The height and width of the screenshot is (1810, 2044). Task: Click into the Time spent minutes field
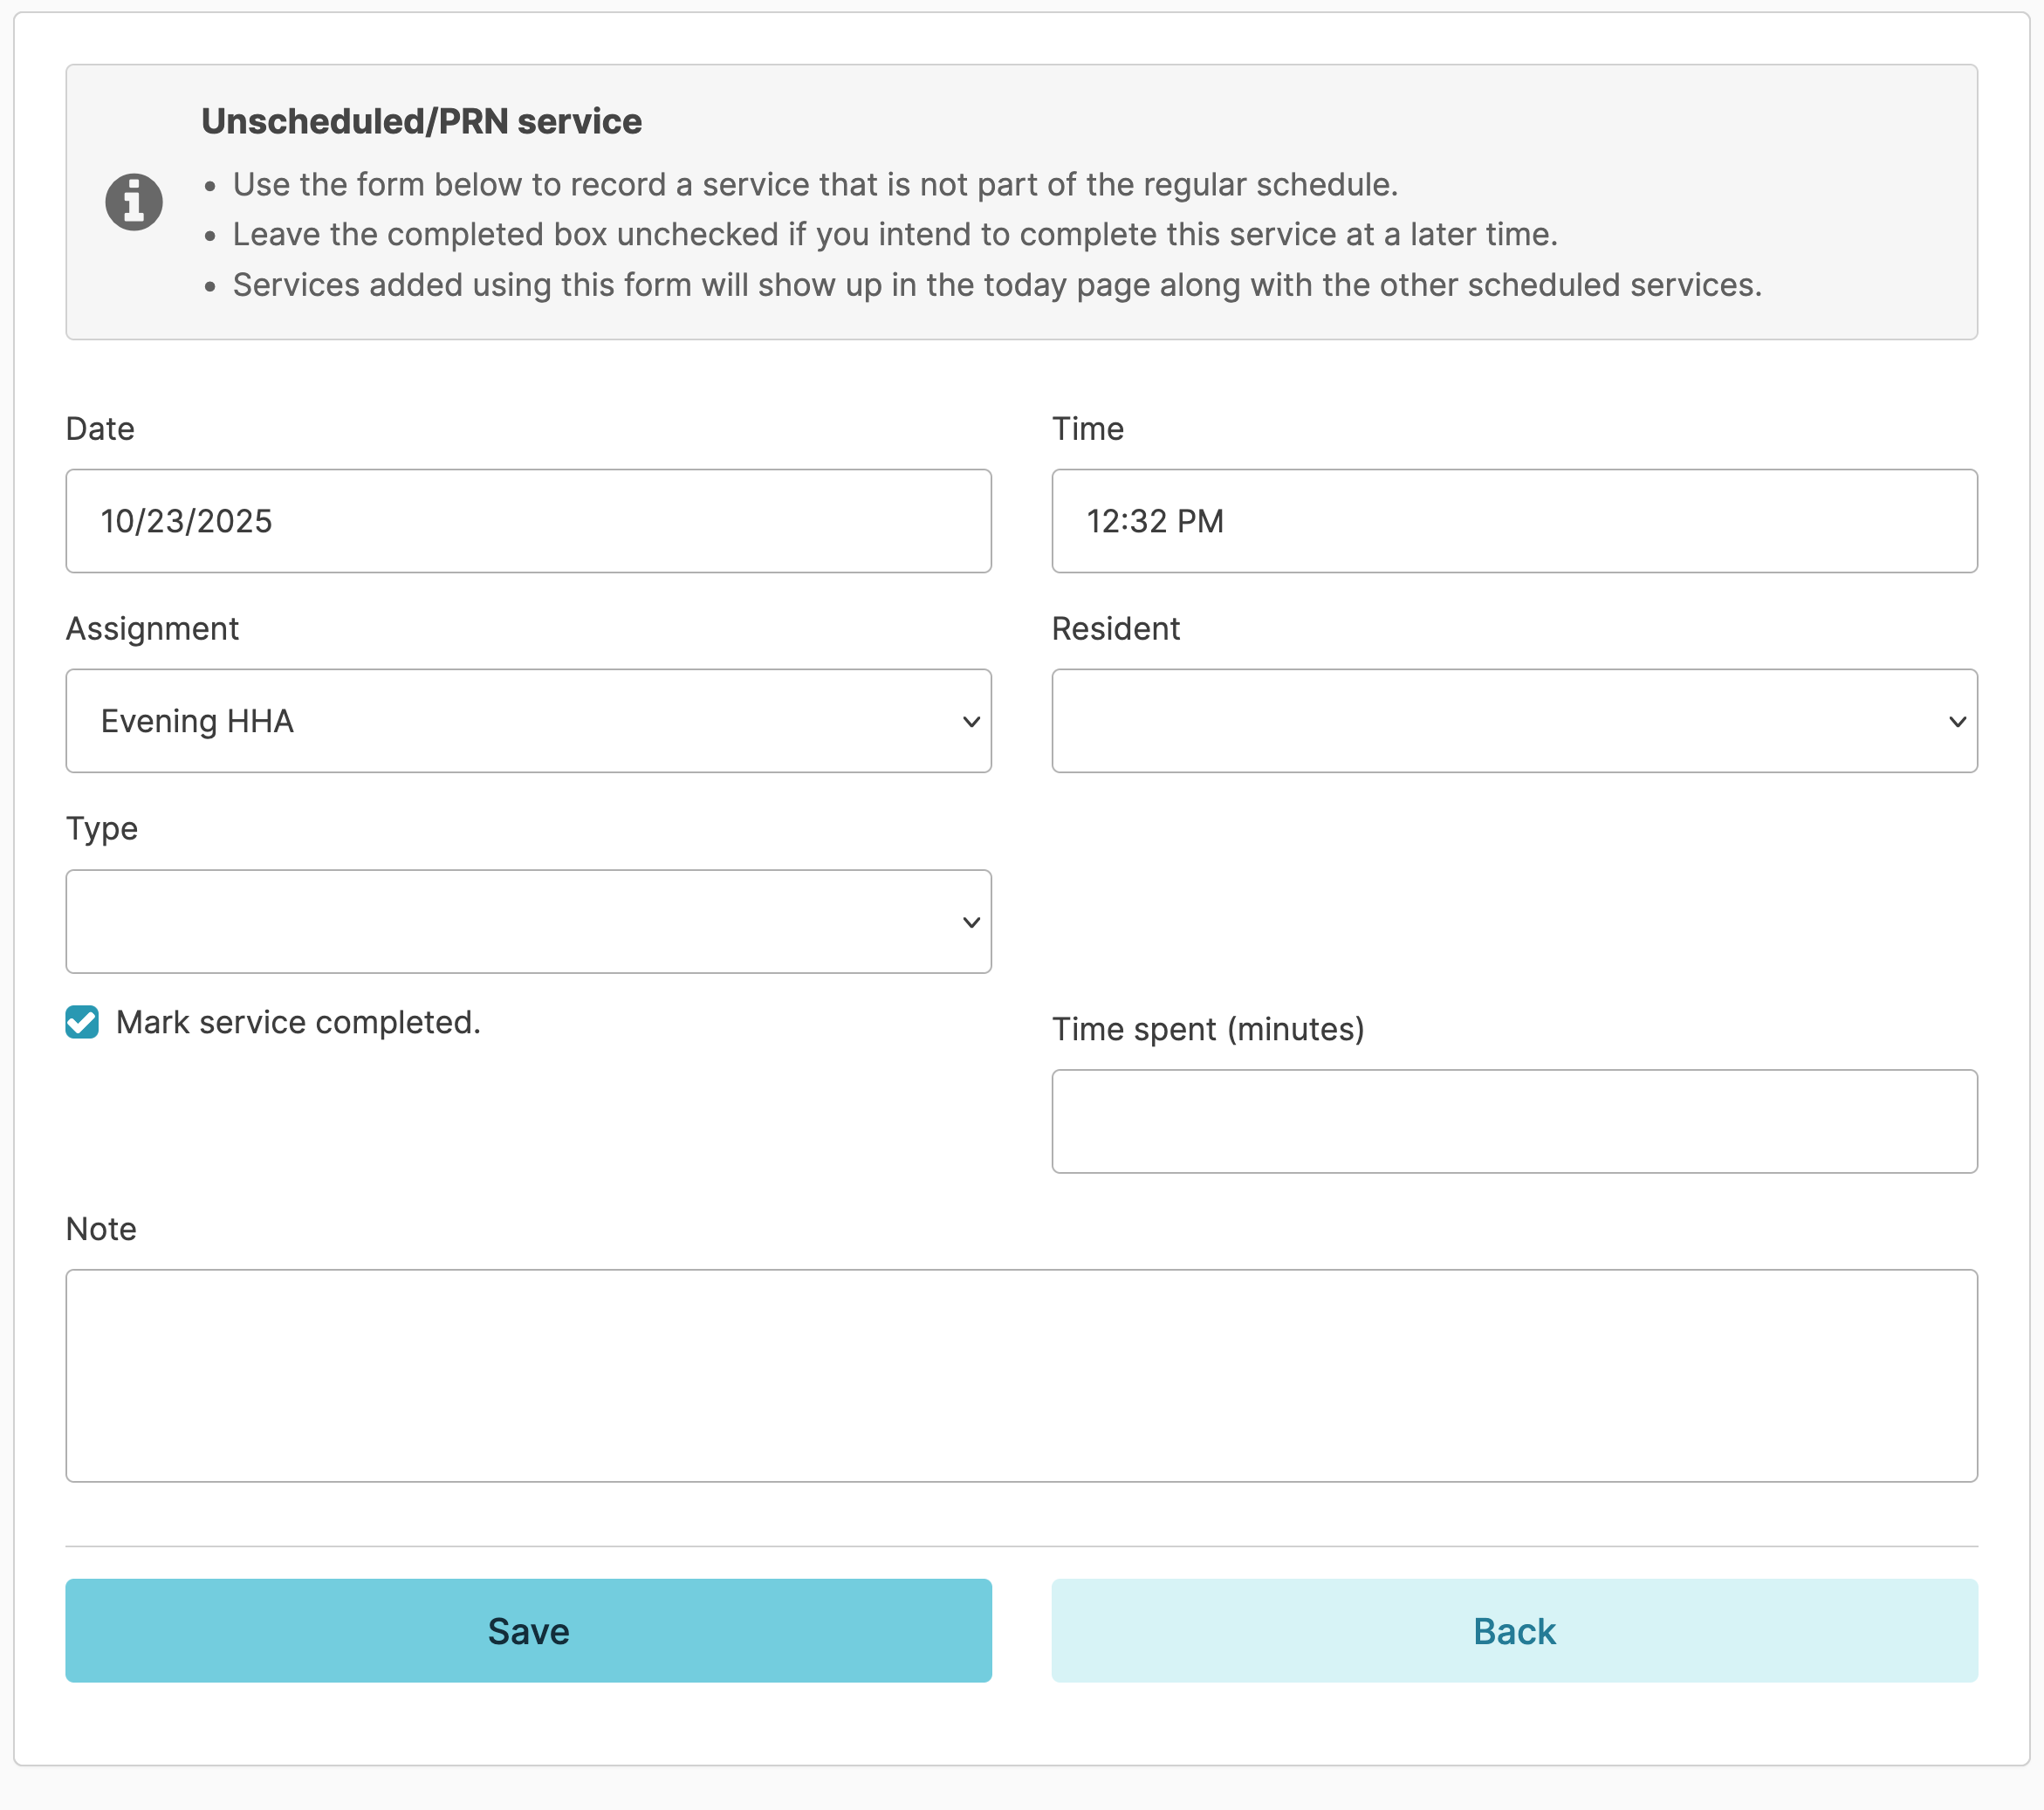click(x=1513, y=1121)
